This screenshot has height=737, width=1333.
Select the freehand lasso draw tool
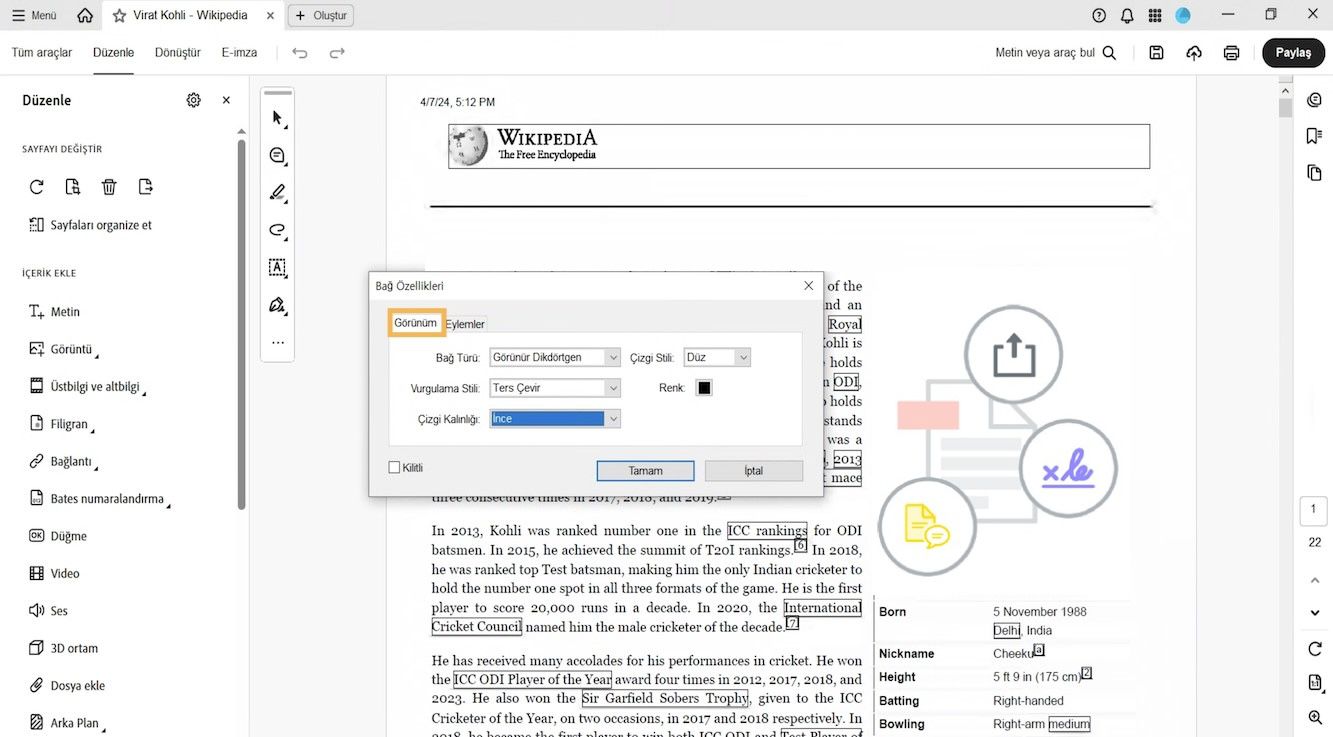coord(278,230)
